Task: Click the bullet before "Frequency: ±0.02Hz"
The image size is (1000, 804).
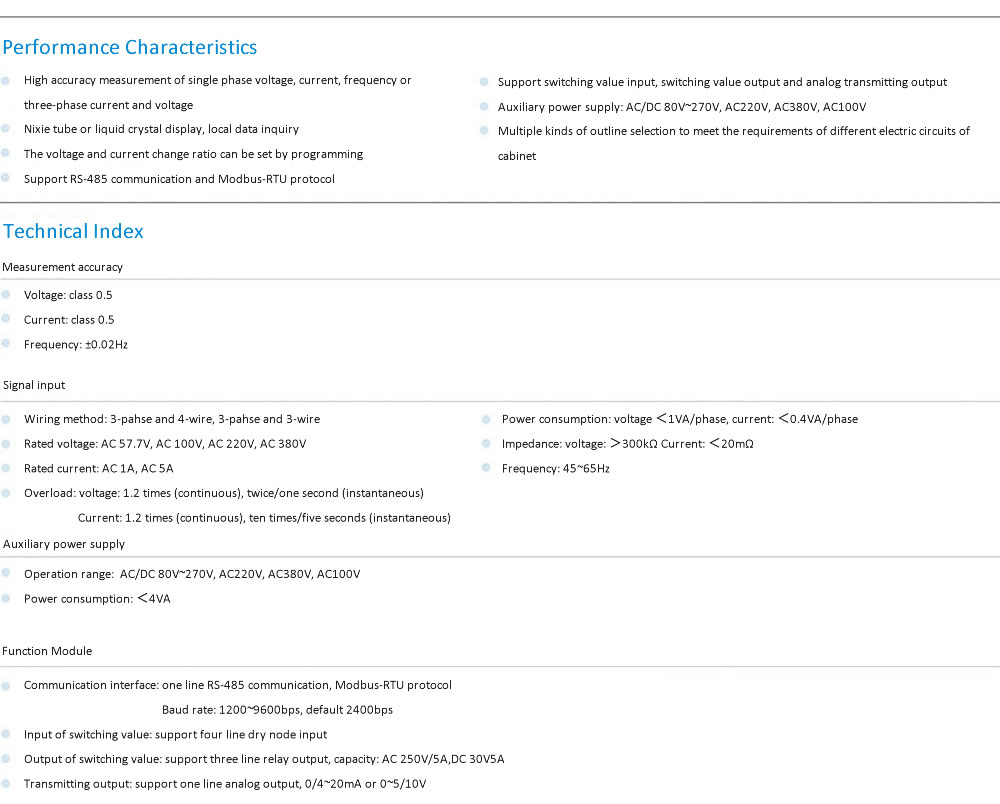Action: click(6, 344)
